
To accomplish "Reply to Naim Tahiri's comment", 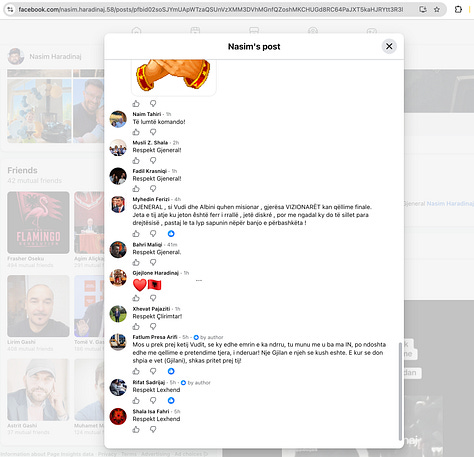I will click(153, 132).
